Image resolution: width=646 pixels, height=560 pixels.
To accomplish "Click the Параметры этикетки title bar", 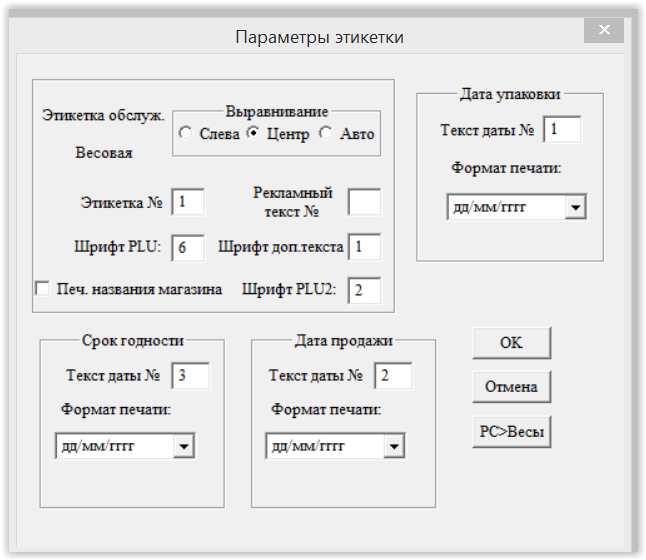I will click(x=320, y=37).
